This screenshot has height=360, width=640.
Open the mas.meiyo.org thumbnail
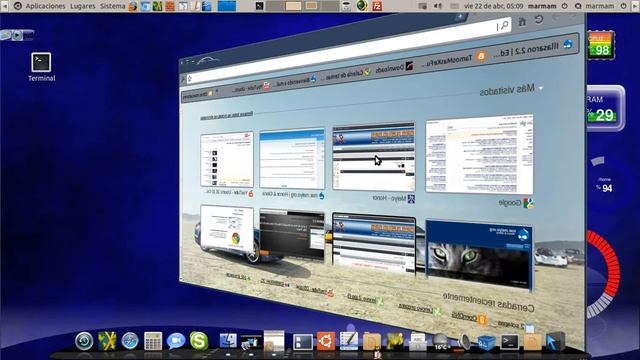pos(292,159)
